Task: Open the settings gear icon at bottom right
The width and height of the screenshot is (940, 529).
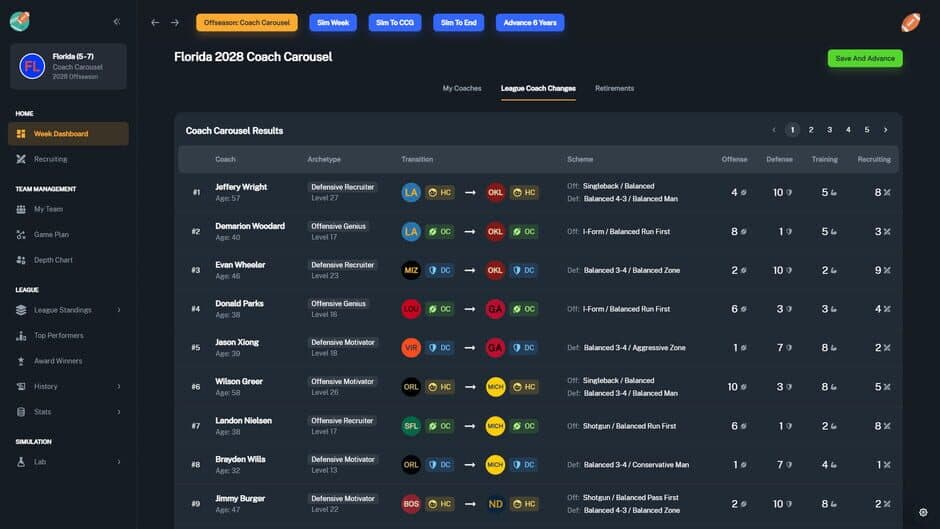Action: (922, 512)
